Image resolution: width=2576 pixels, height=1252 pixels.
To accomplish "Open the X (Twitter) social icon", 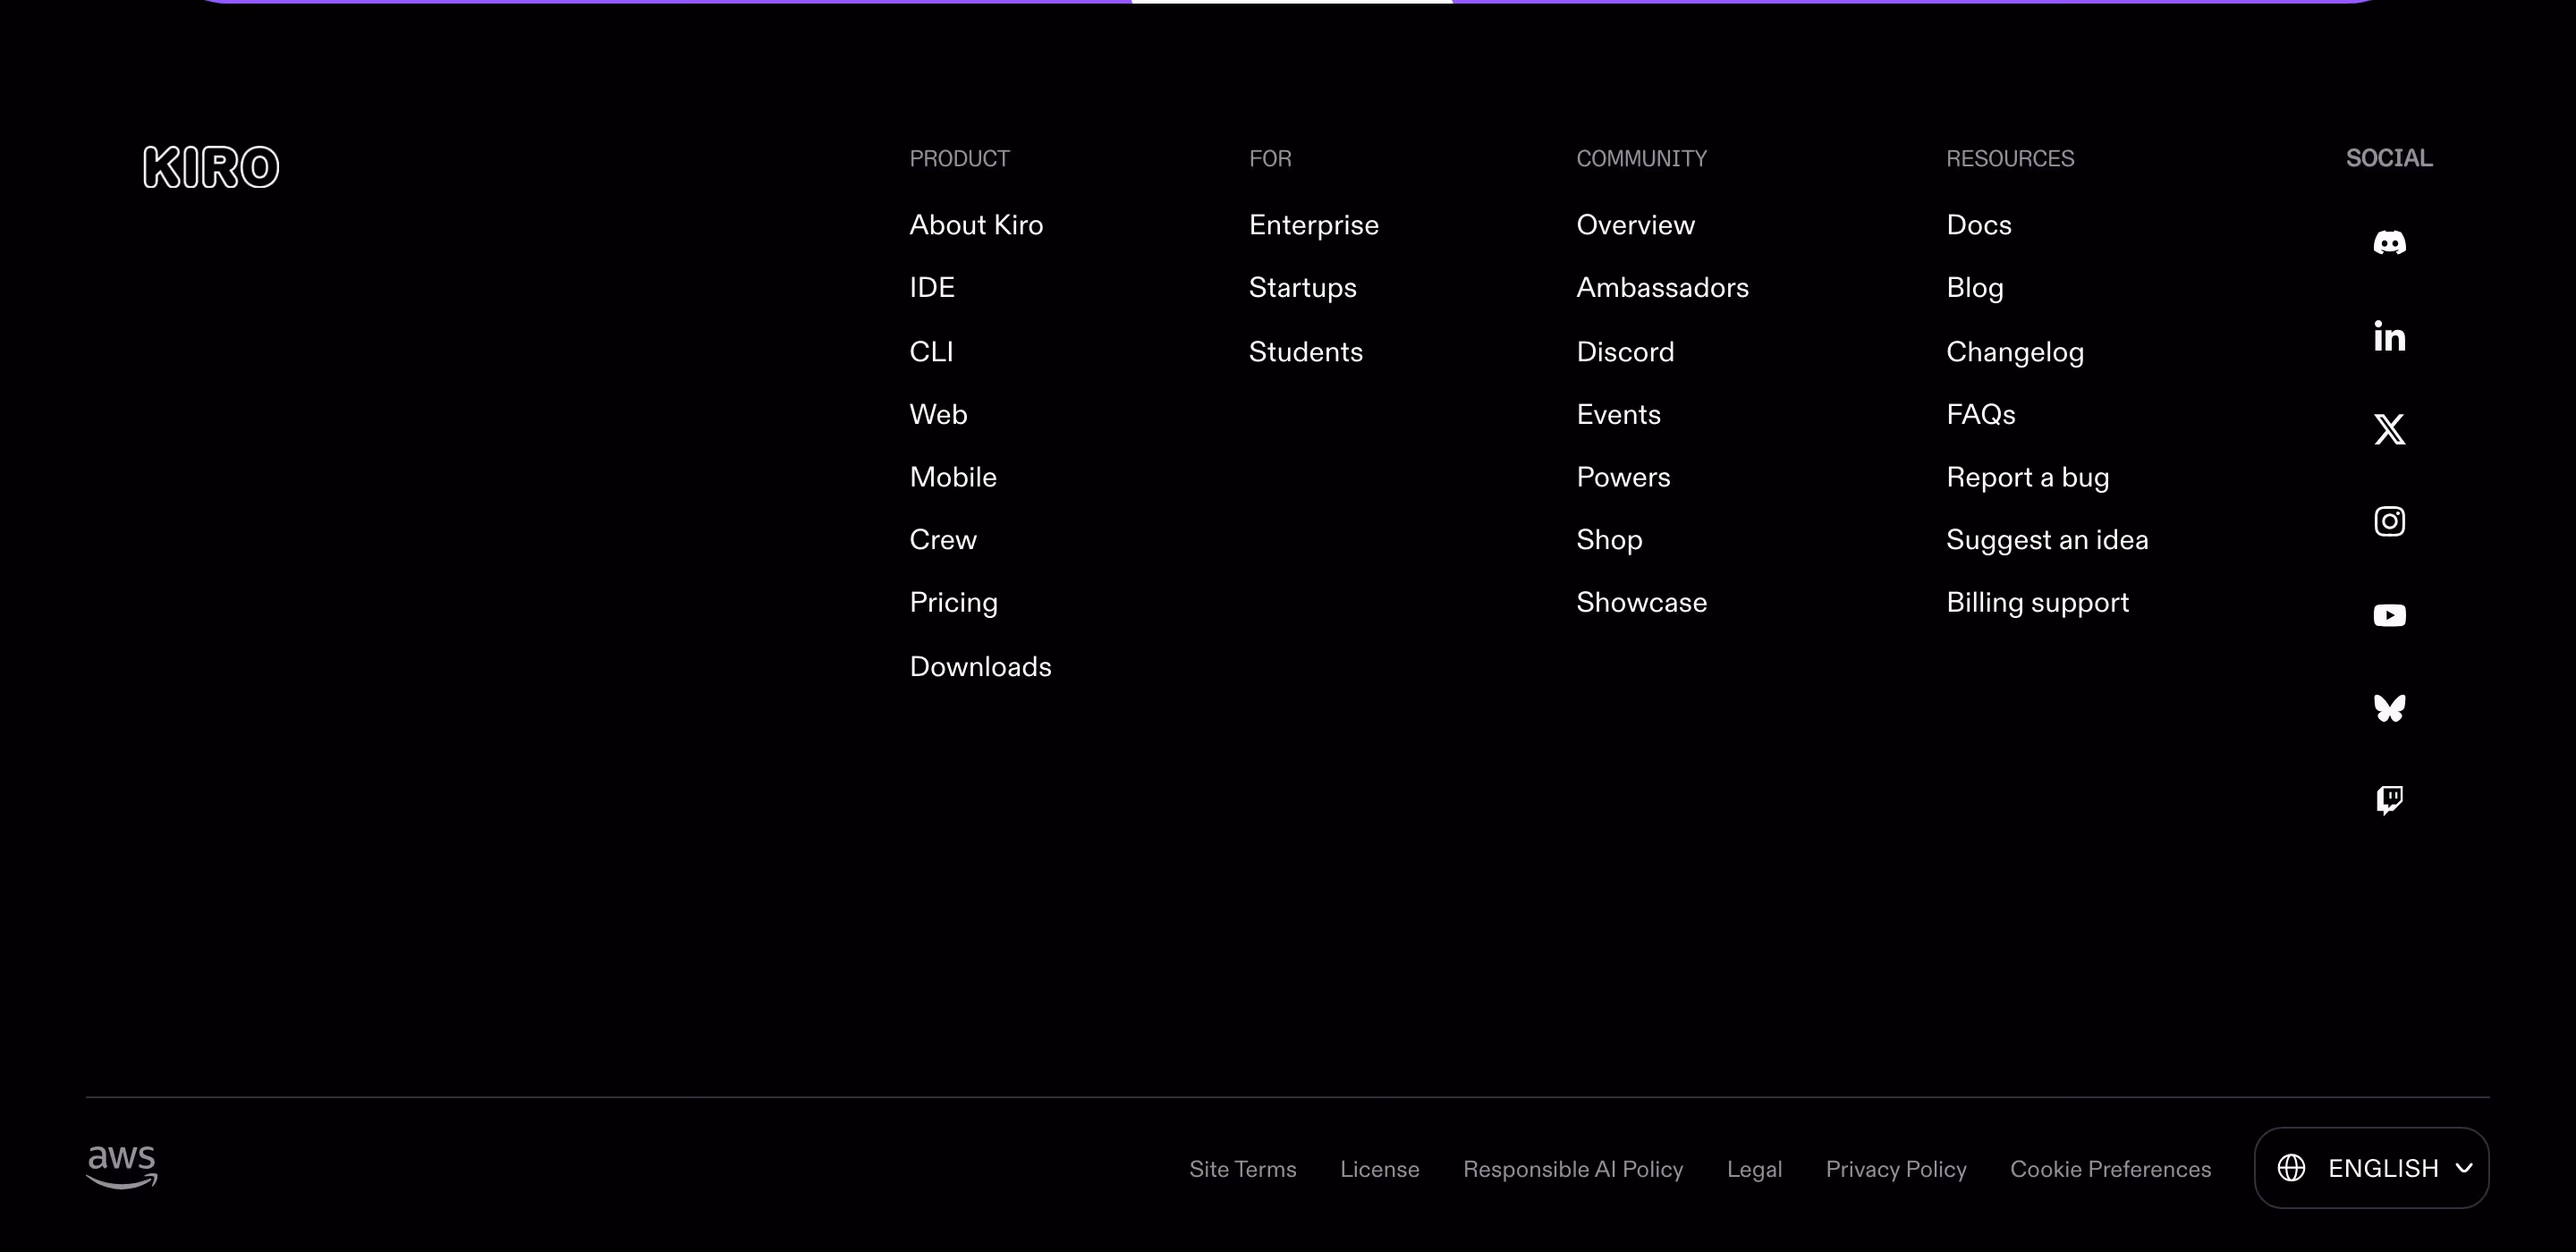I will point(2389,429).
